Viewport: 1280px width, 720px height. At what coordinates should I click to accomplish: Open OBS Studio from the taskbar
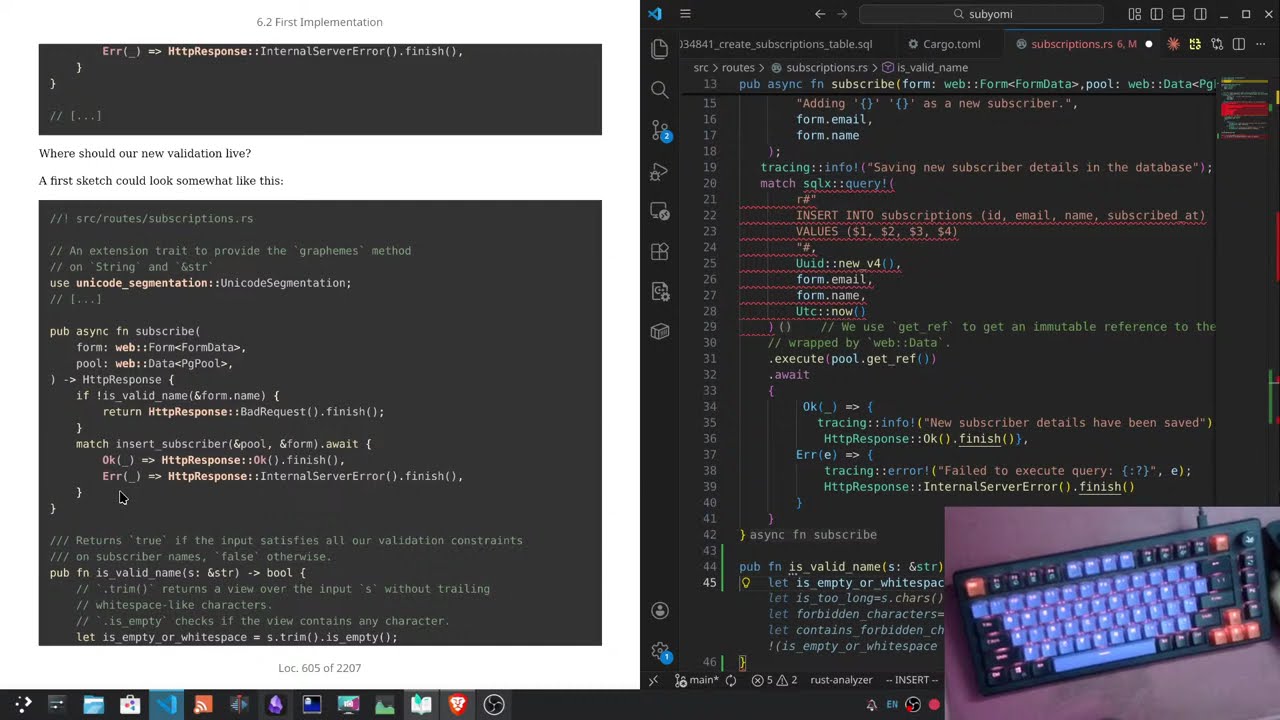(x=494, y=705)
